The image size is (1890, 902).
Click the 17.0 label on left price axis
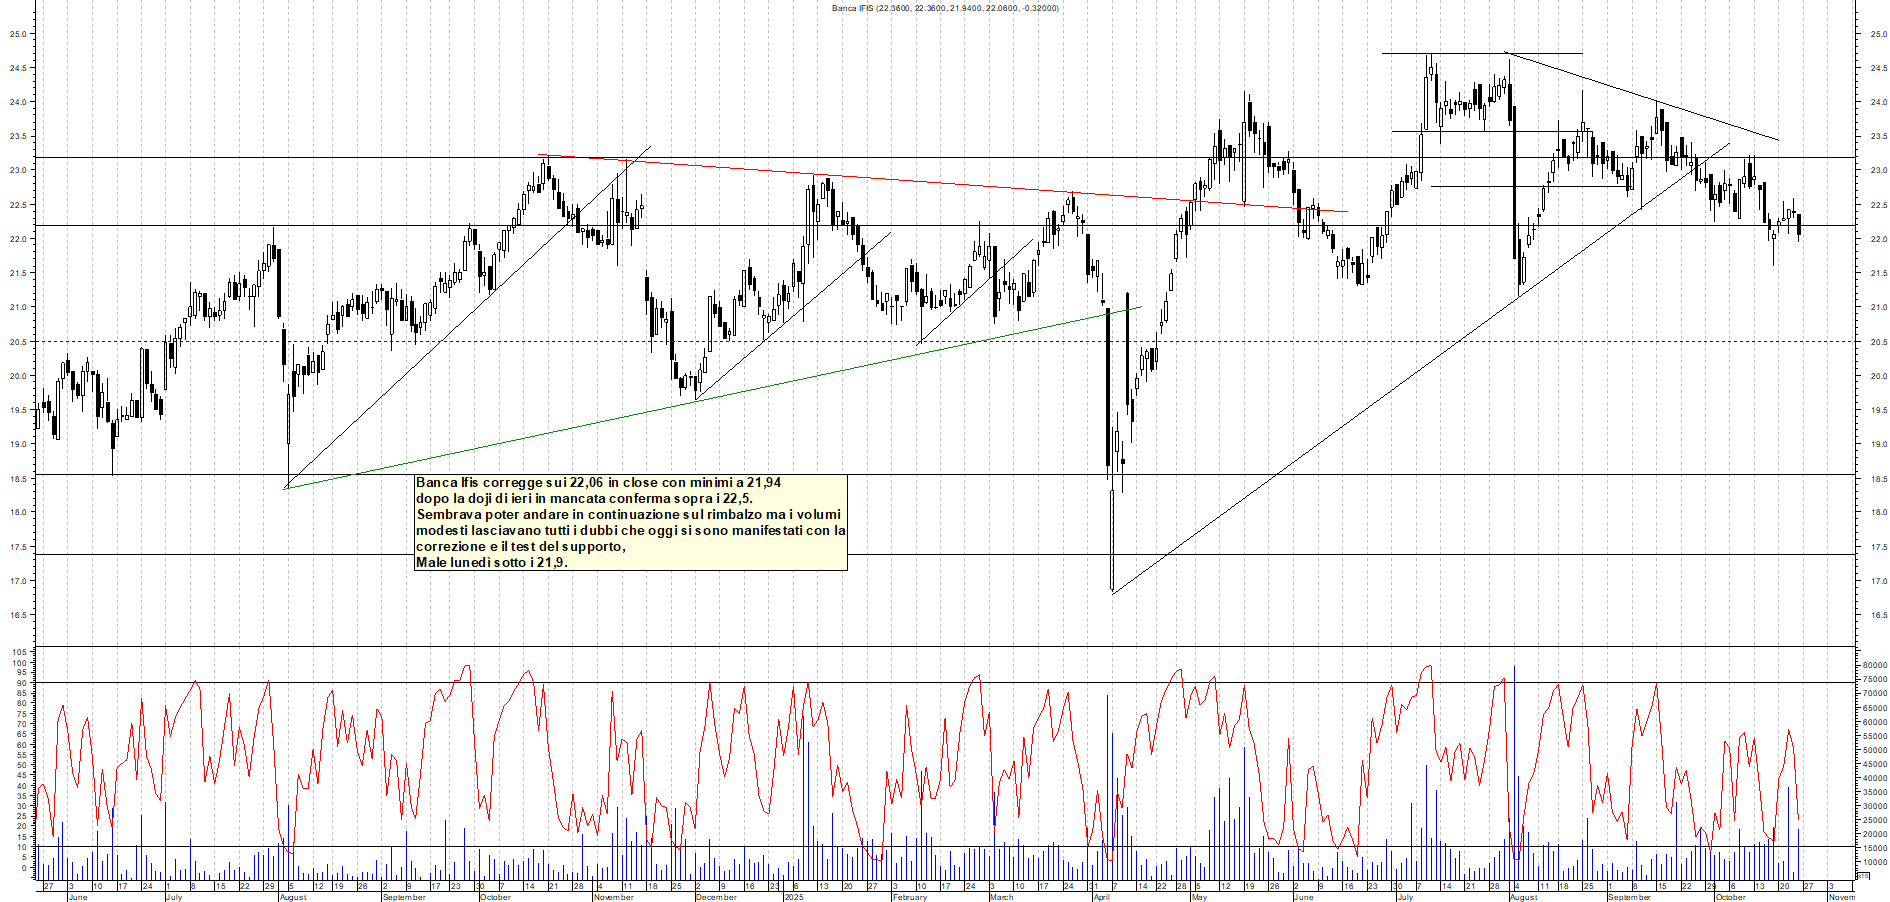18,581
